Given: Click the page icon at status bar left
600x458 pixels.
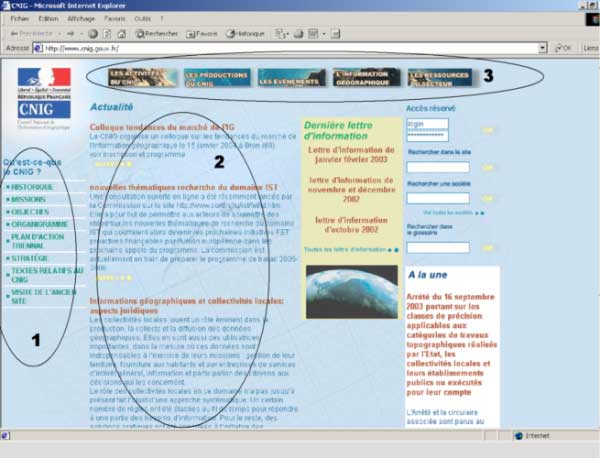Looking at the screenshot, I should 5,435.
